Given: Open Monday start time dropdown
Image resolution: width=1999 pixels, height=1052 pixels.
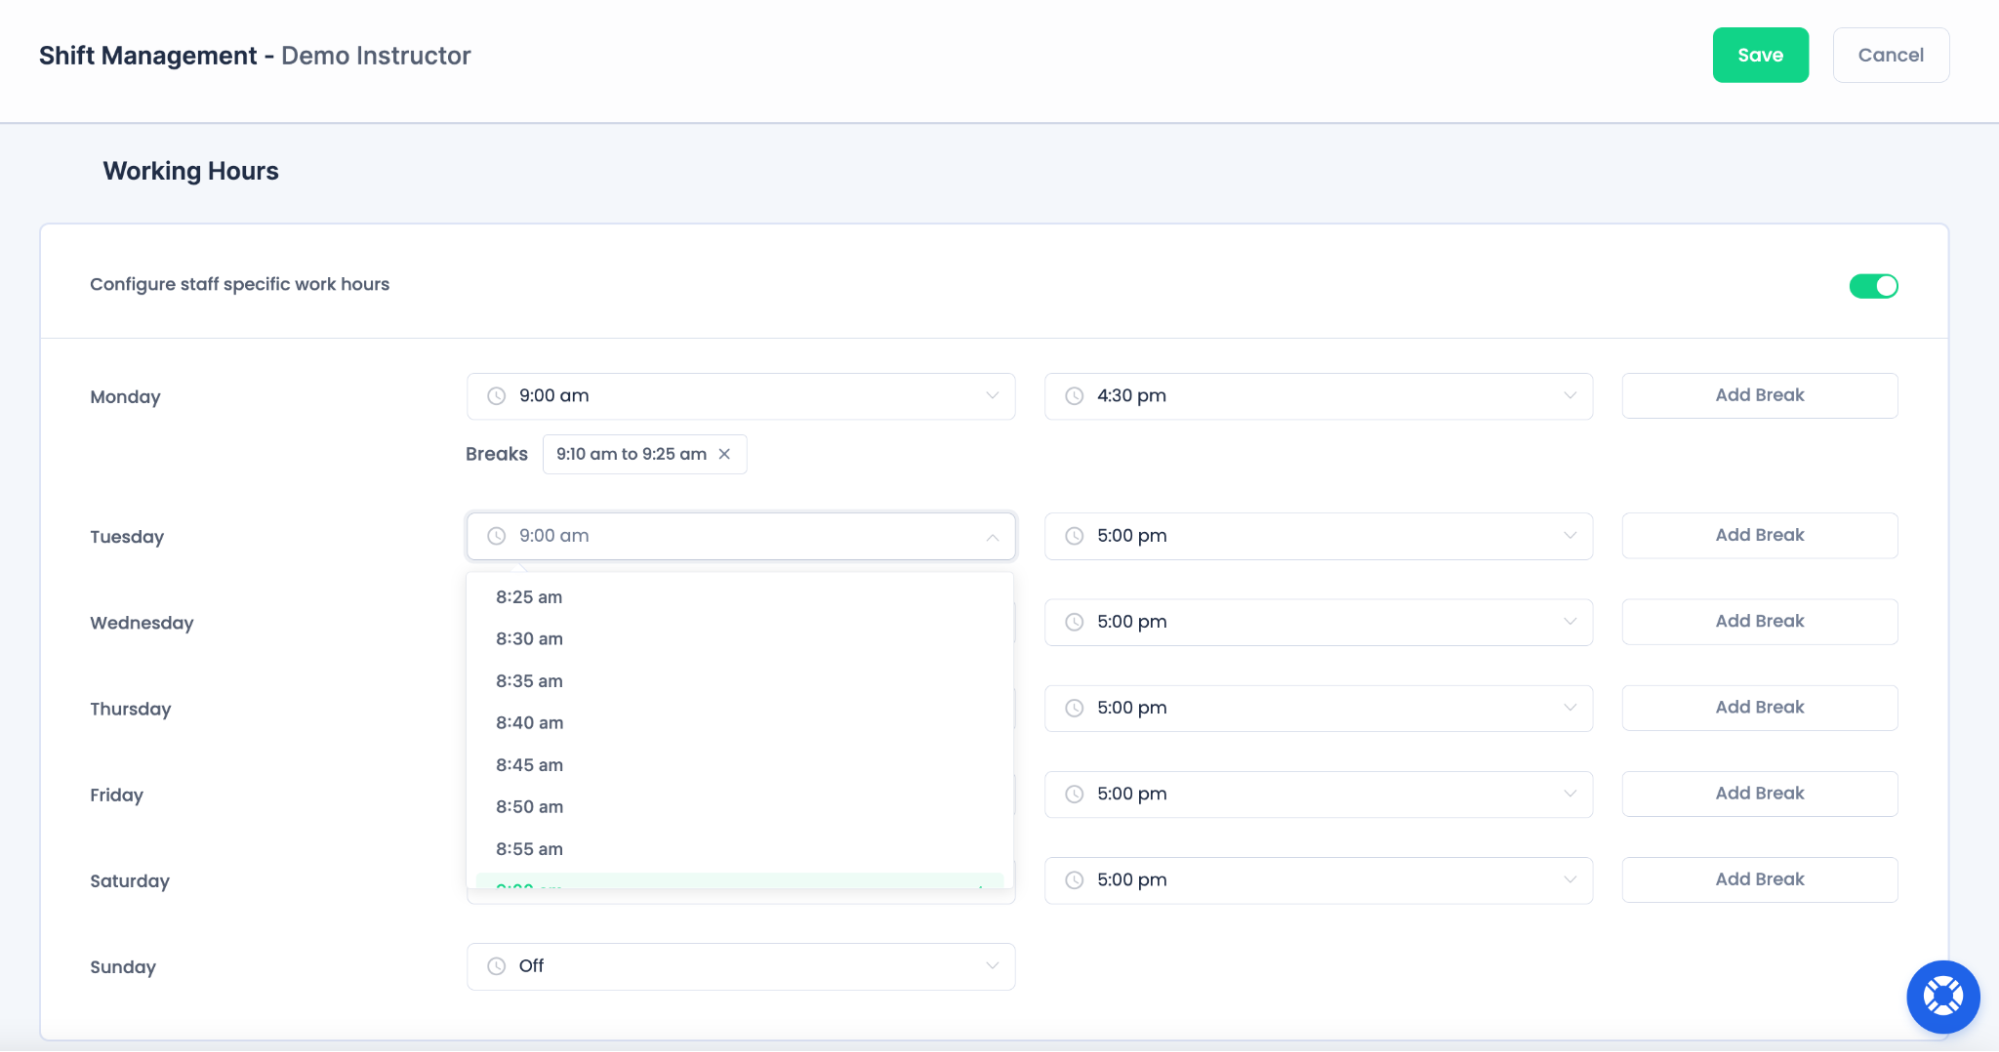Looking at the screenshot, I should [x=740, y=396].
